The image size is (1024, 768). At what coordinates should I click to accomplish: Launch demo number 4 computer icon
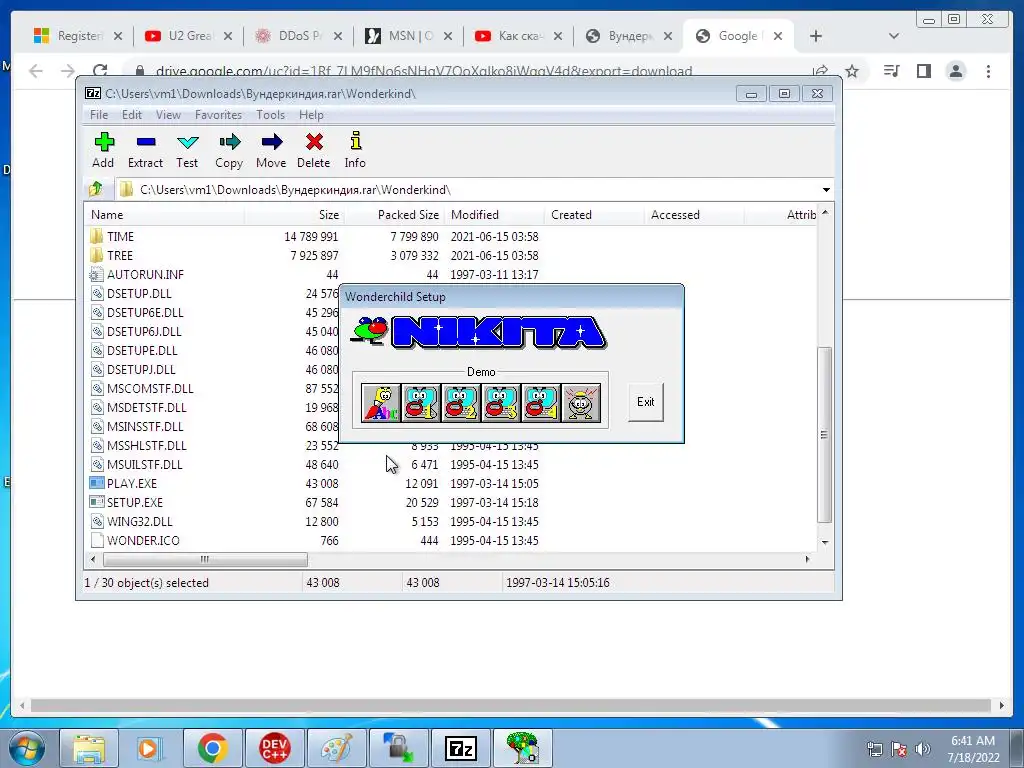click(541, 402)
